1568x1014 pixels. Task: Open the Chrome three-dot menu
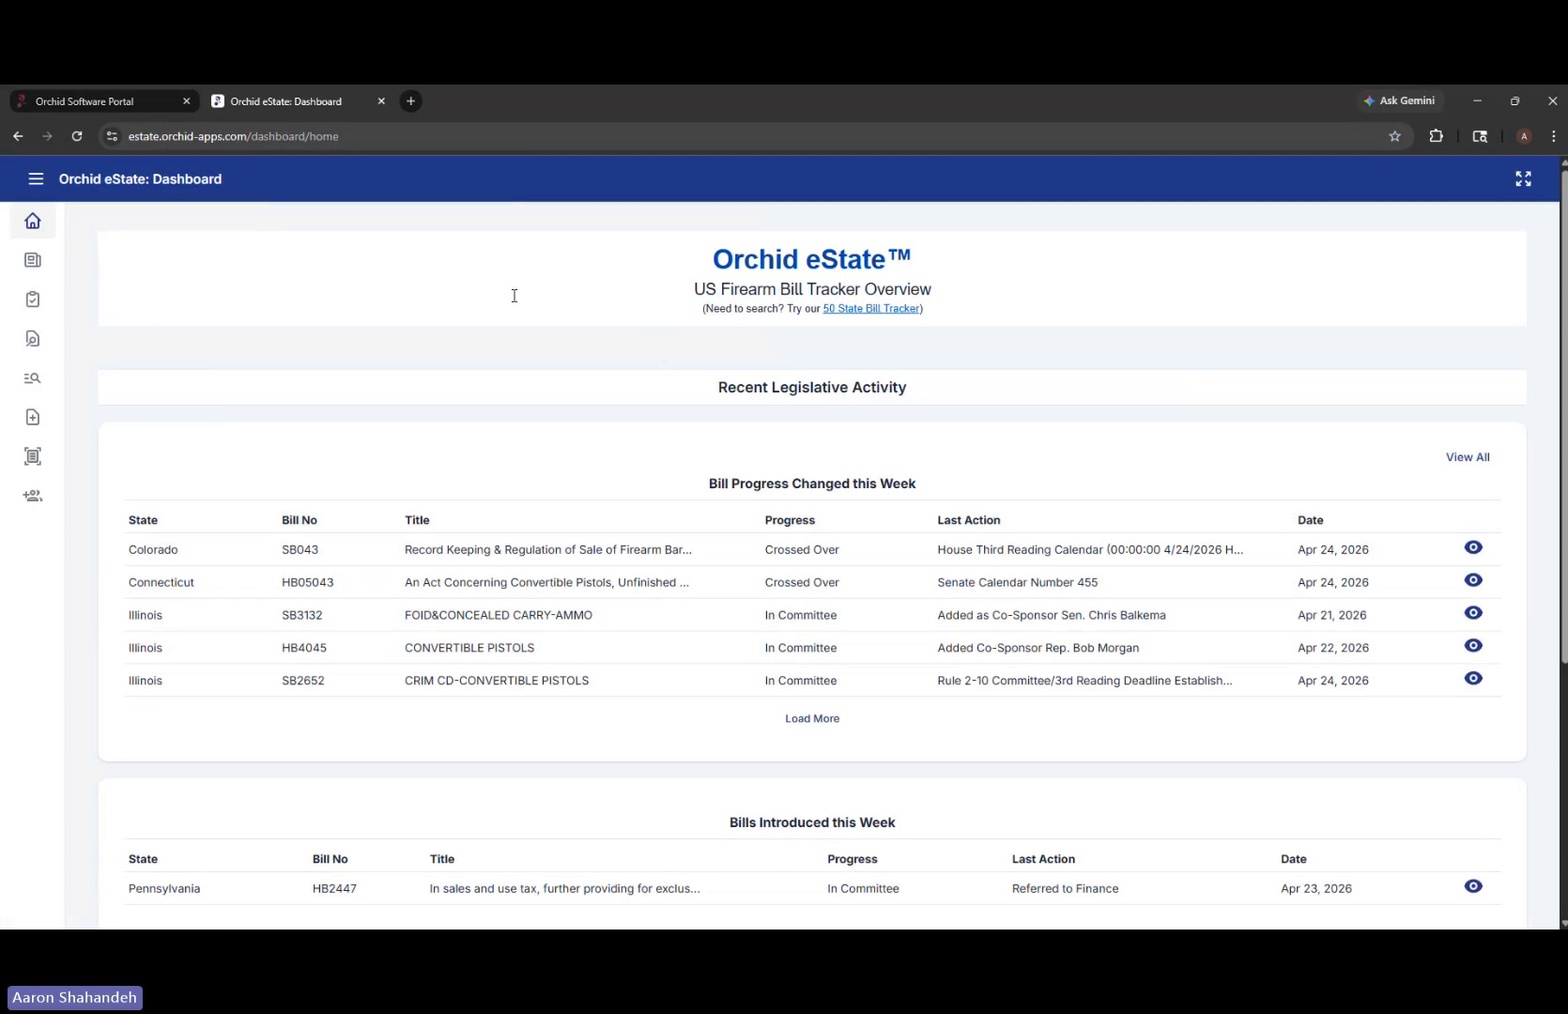coord(1553,136)
